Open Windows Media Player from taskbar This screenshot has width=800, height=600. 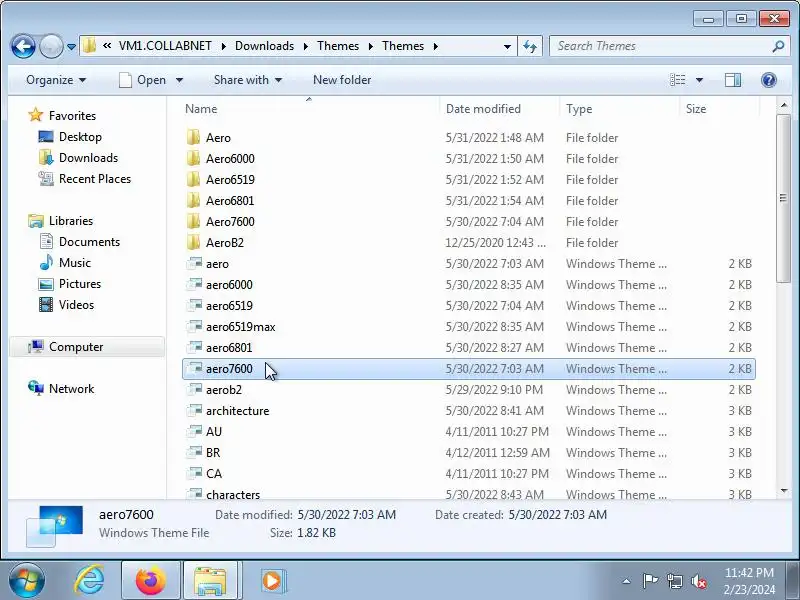[272, 581]
